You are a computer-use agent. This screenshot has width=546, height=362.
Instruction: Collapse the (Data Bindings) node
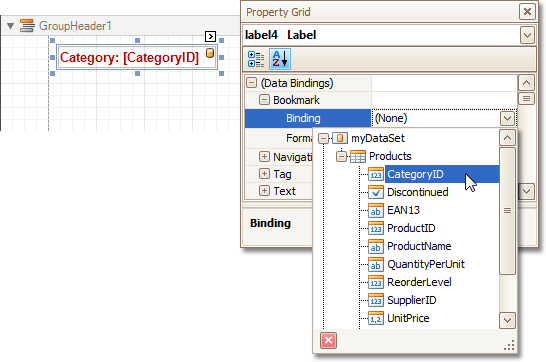[x=251, y=83]
